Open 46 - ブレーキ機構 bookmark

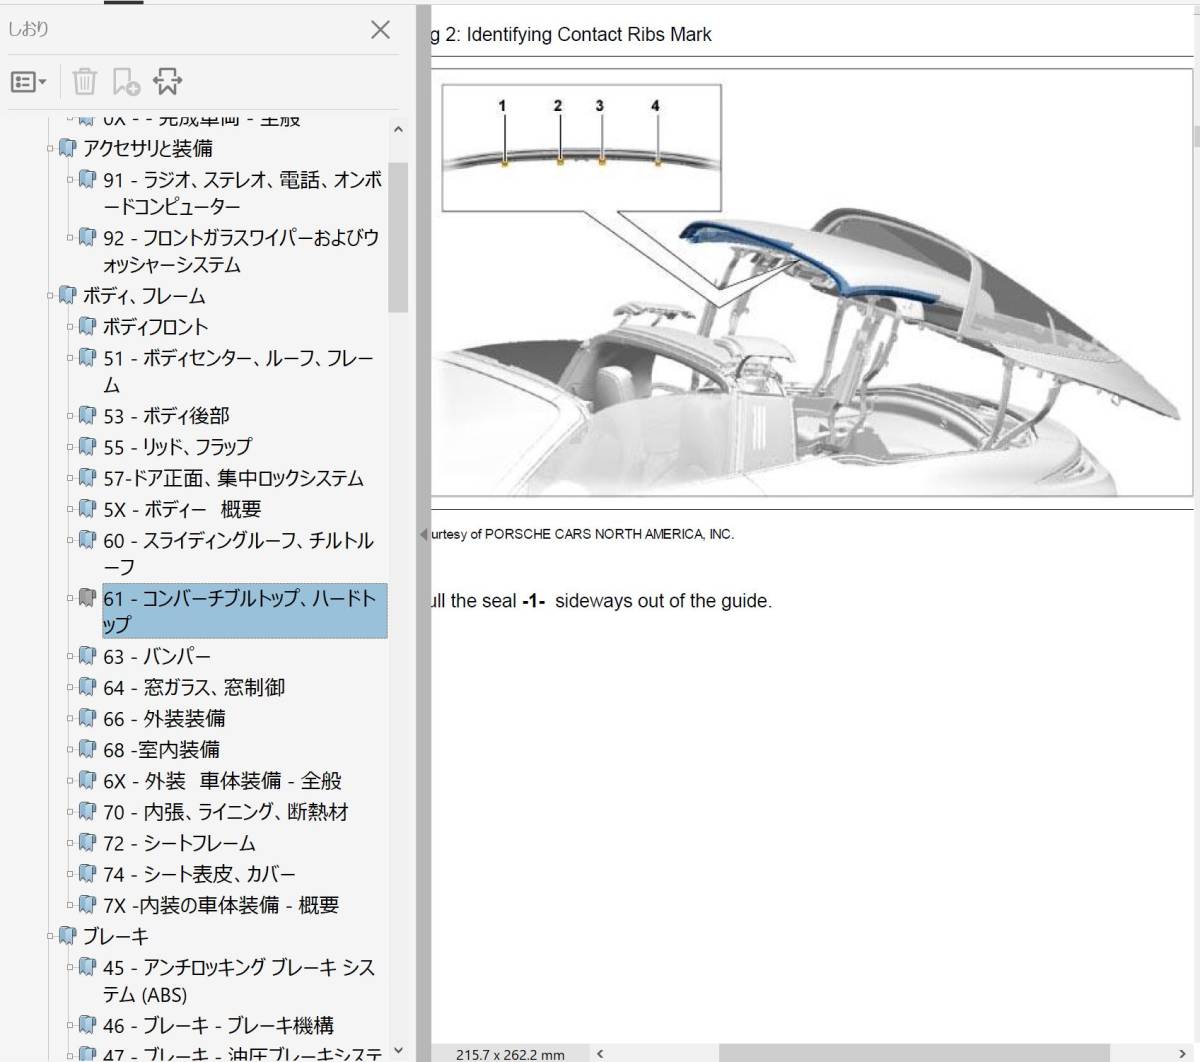pos(218,1025)
